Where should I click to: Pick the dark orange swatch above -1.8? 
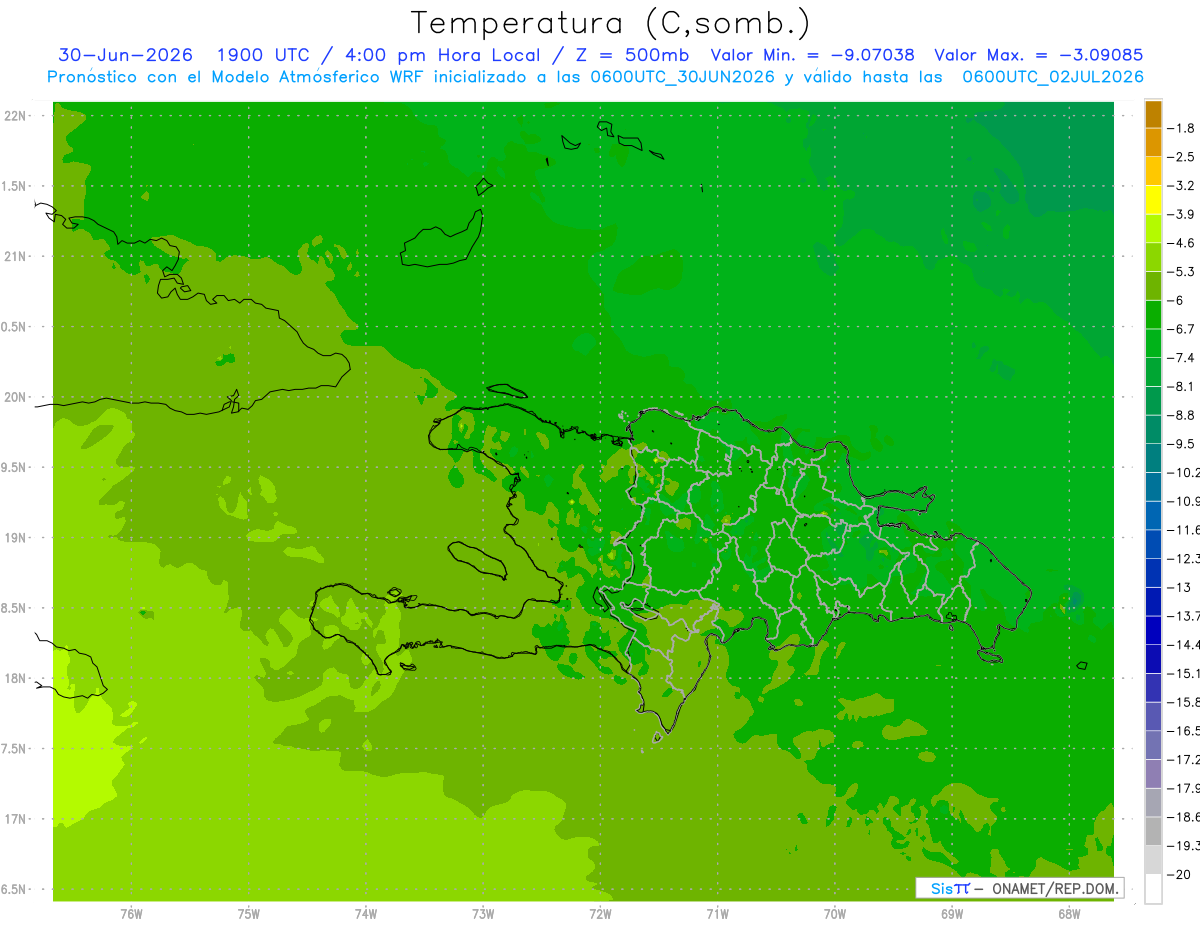tap(1153, 114)
